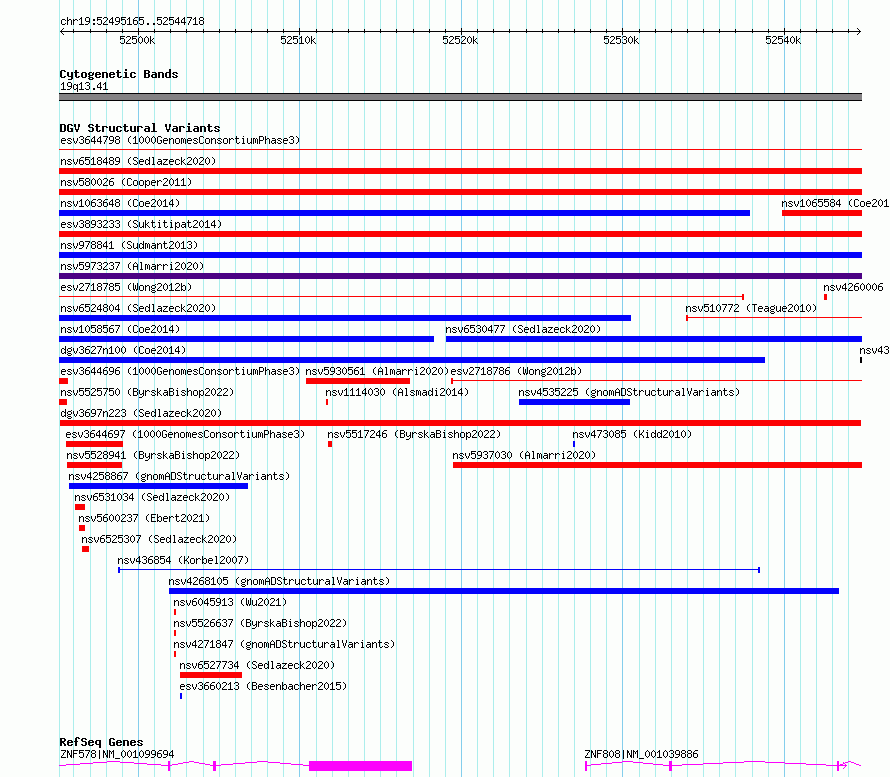Open the nsv436854 (Korbel2007) label
This screenshot has height=777, width=890.
(x=183, y=560)
